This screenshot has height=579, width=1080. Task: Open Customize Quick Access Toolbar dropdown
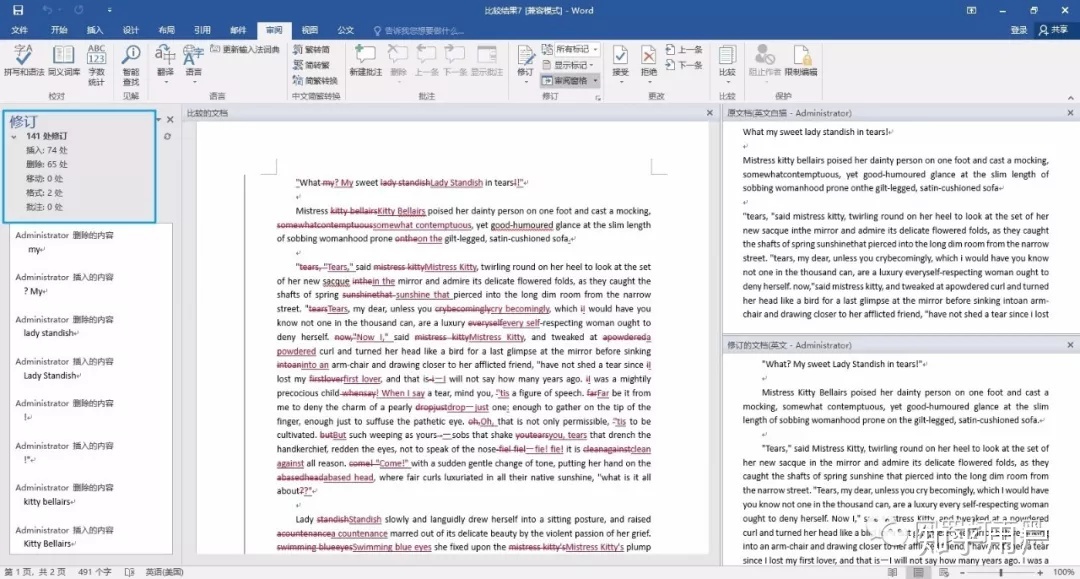click(110, 10)
